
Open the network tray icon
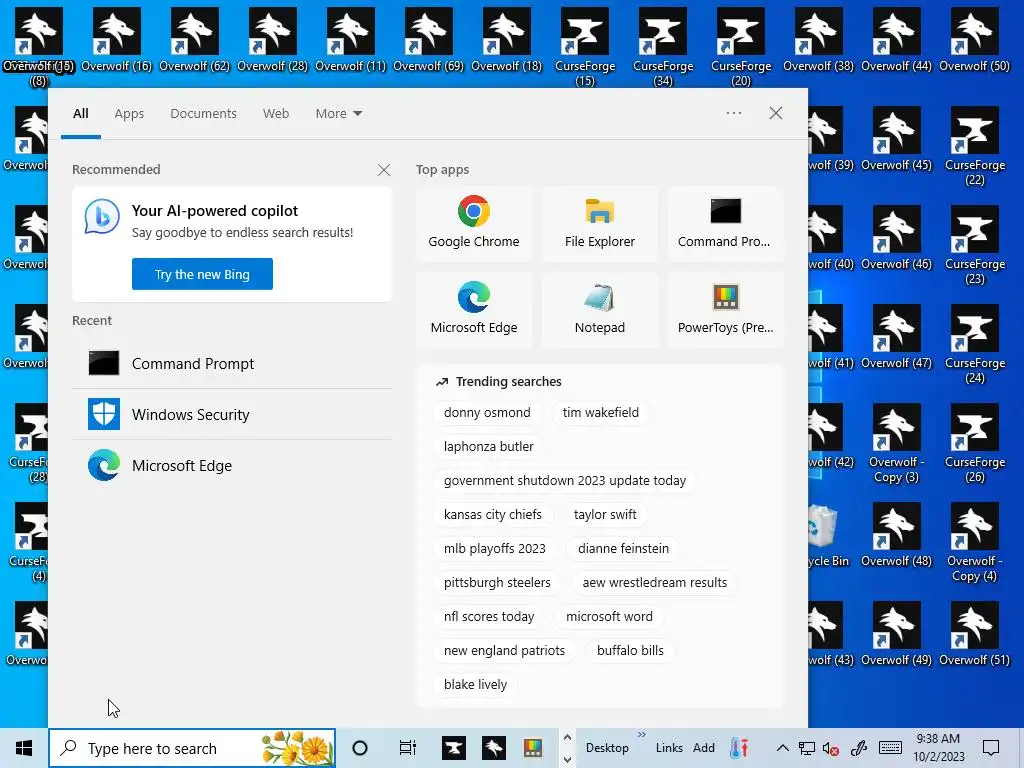807,748
